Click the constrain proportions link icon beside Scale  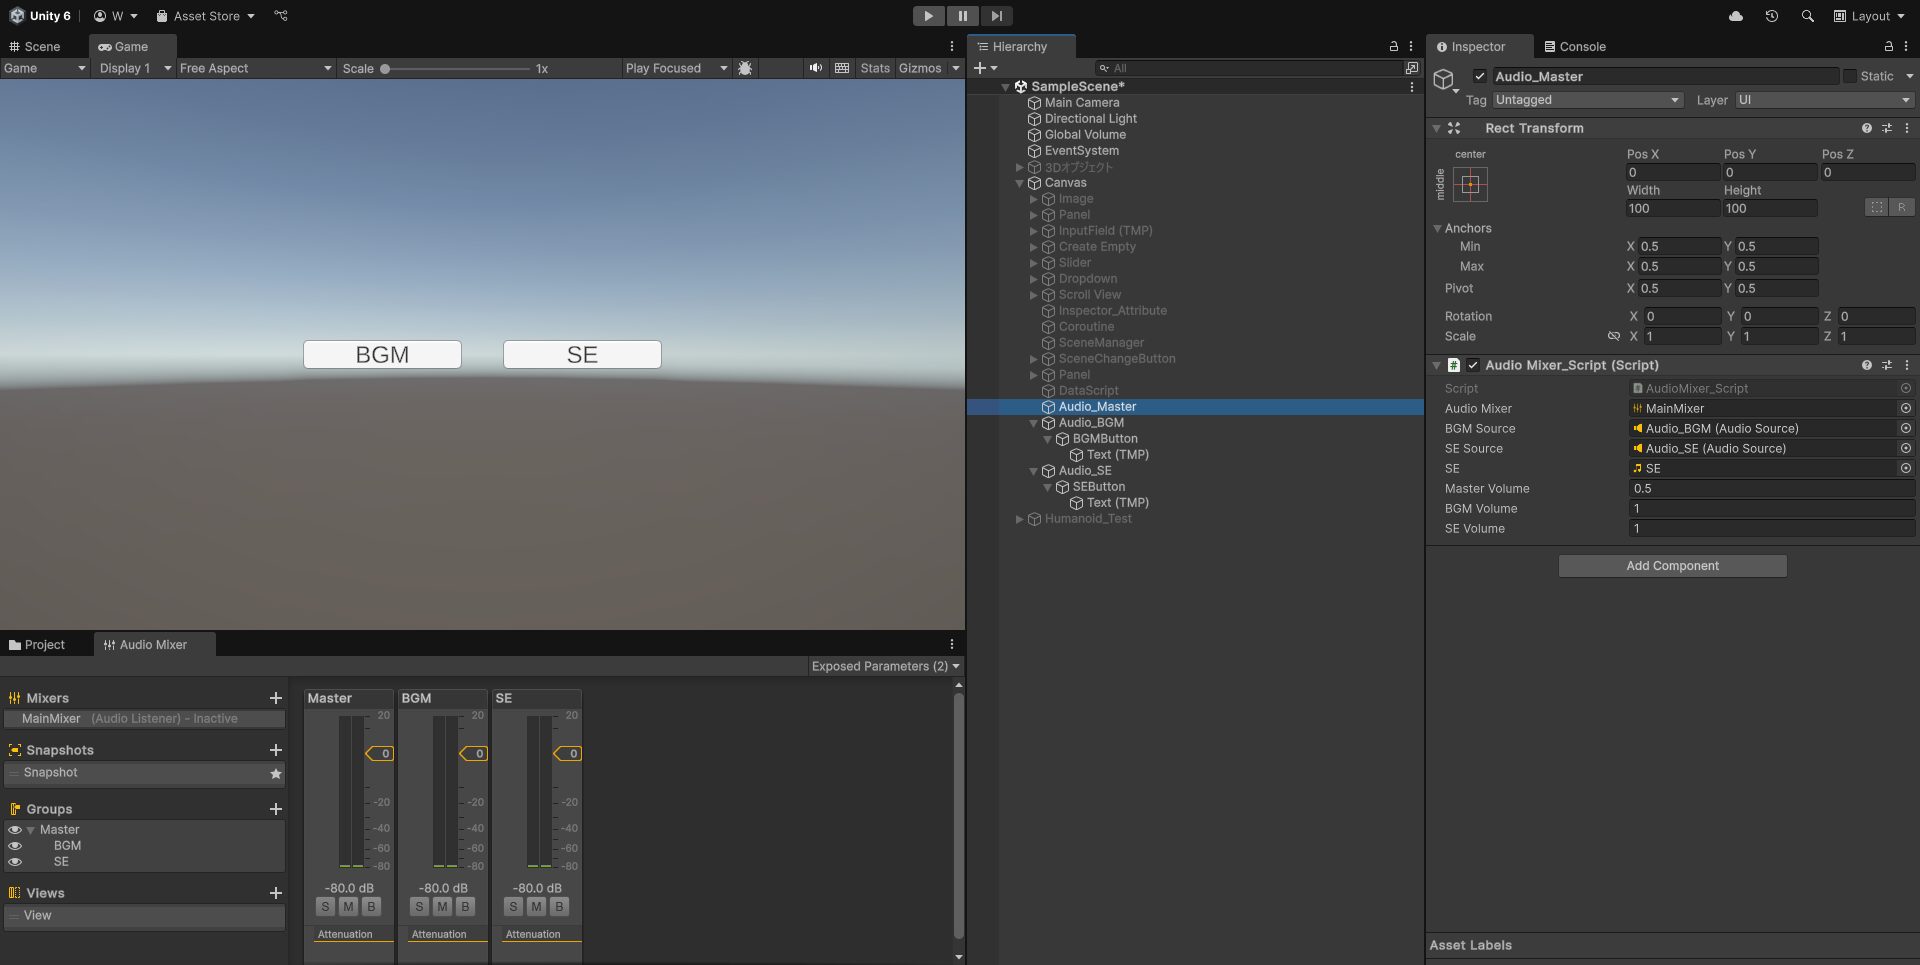pos(1613,336)
